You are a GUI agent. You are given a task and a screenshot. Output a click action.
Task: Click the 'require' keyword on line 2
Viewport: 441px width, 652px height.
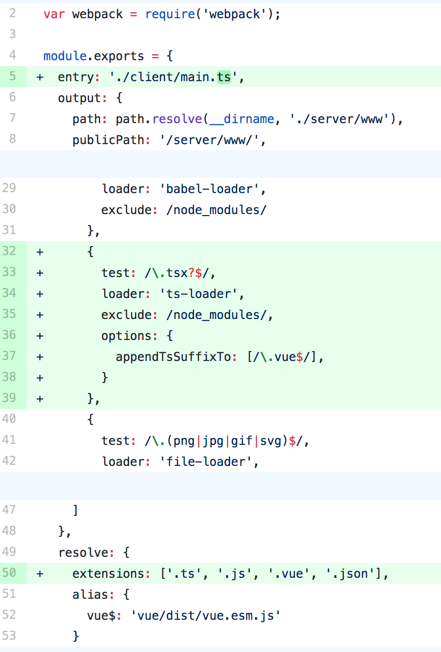[170, 14]
